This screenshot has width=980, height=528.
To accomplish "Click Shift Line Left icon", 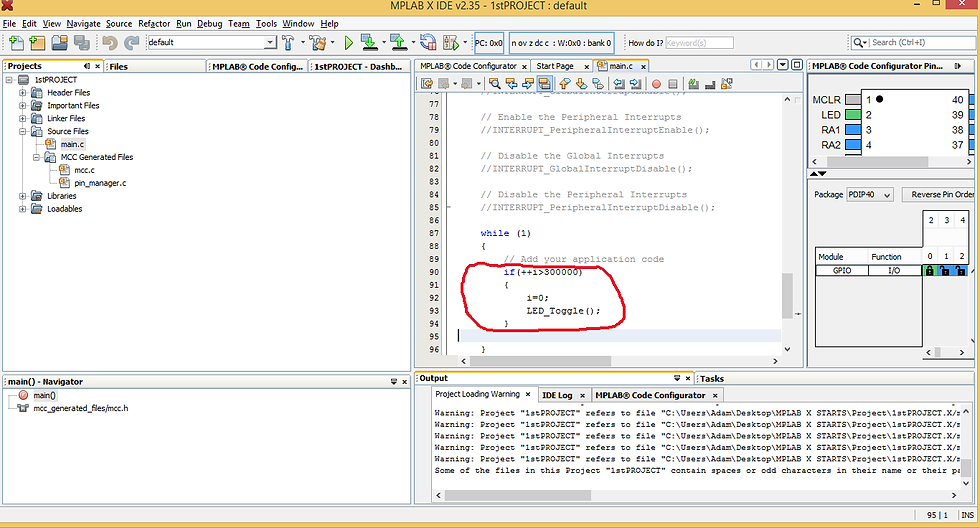I will point(619,84).
